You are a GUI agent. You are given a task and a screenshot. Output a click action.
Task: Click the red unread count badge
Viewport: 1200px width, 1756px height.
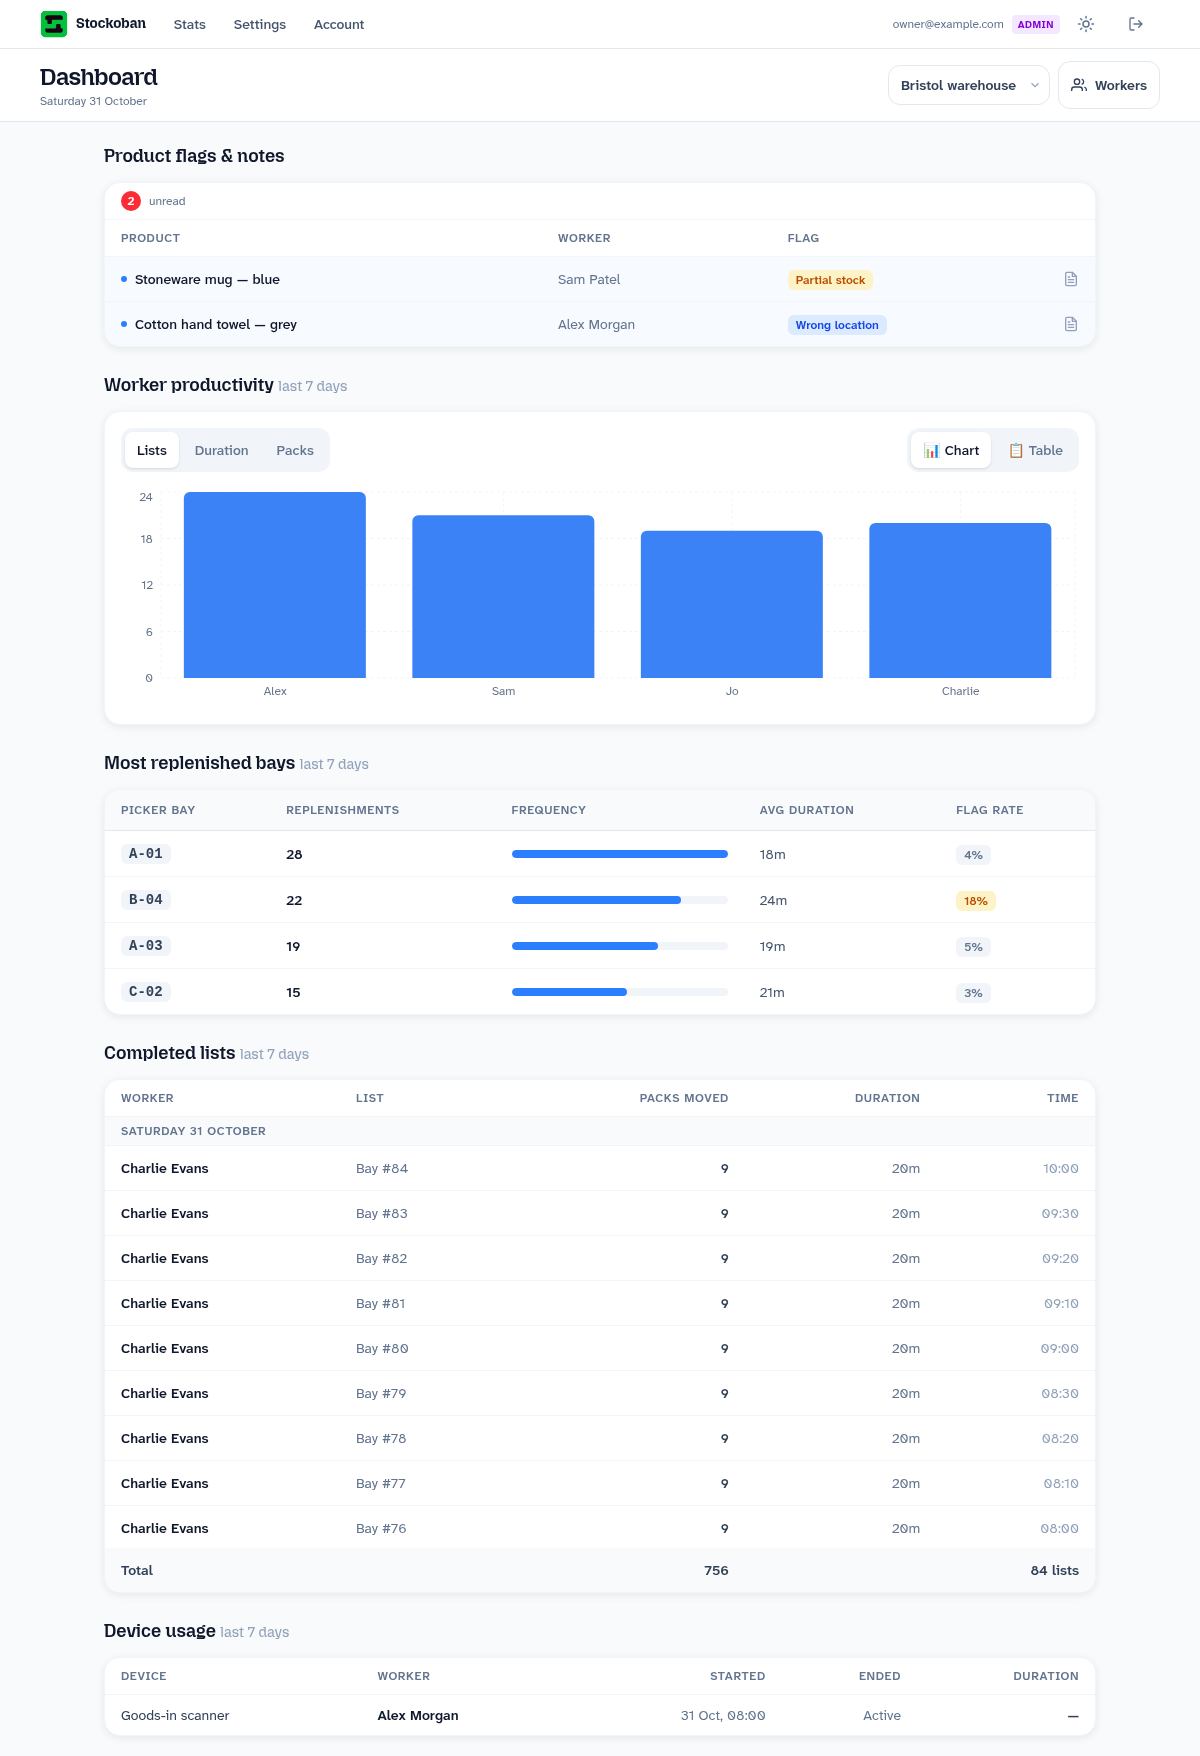[x=131, y=201]
